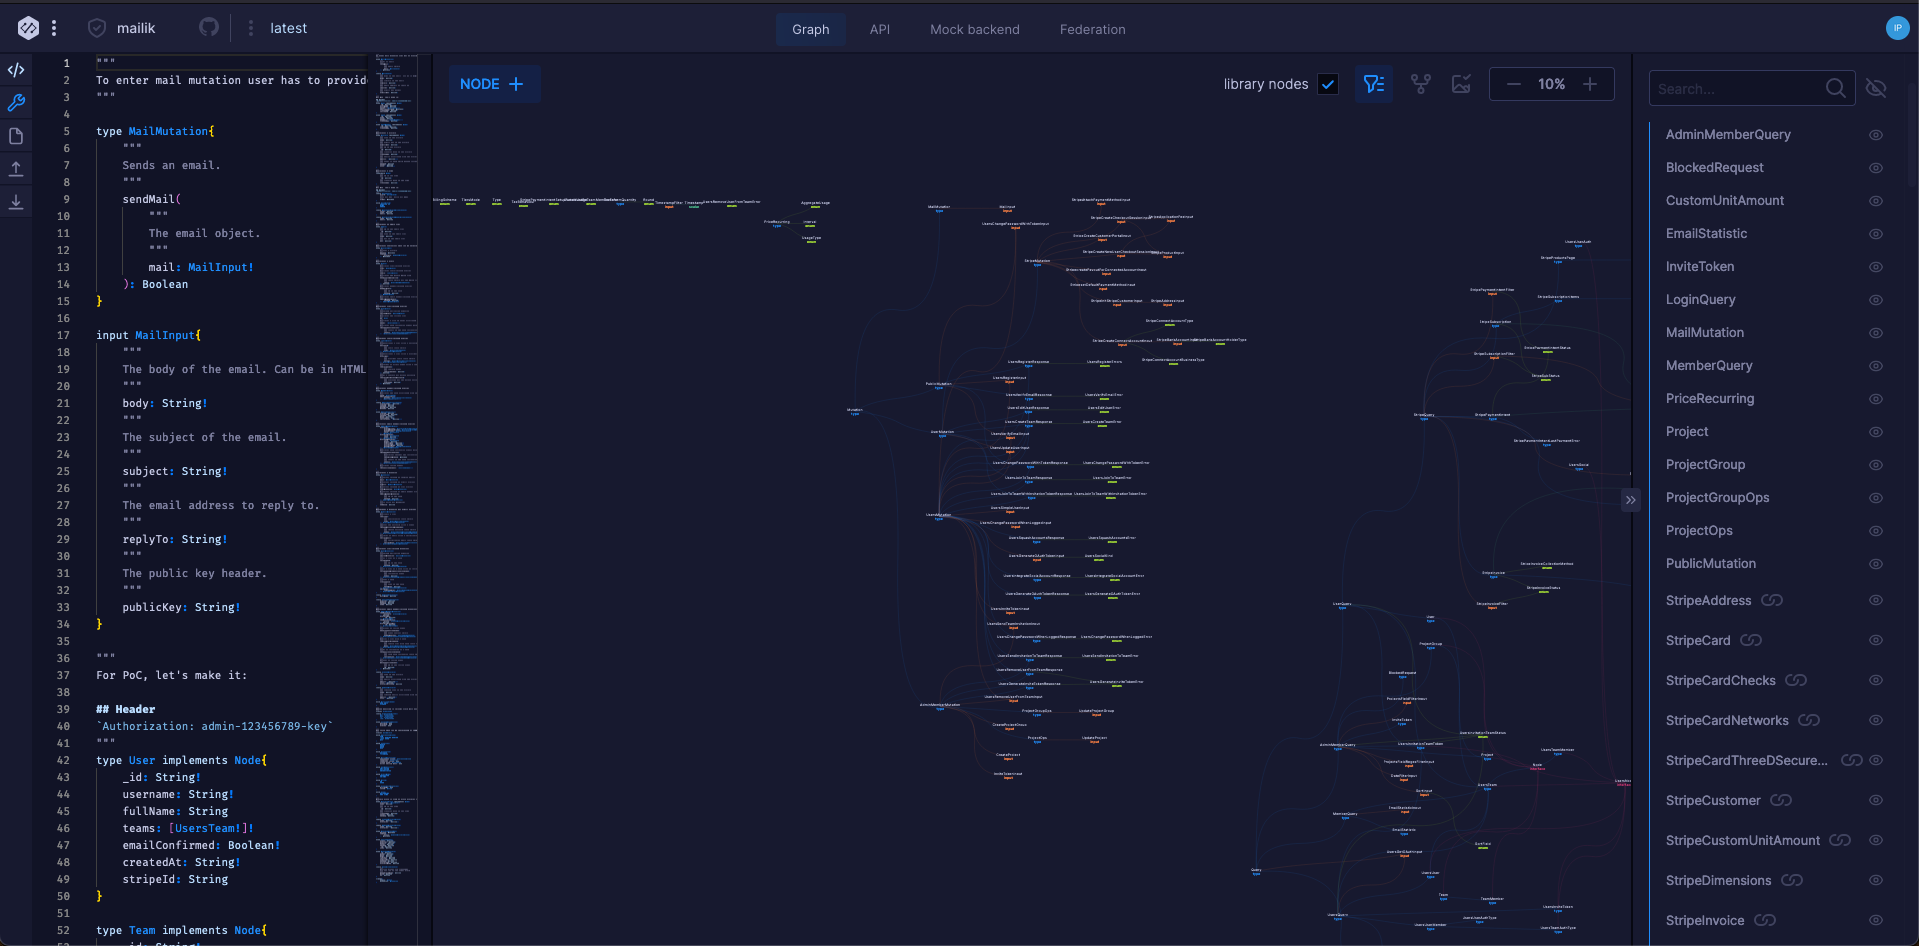
Task: Toggle visibility of BlockedRequest node
Action: (1876, 168)
